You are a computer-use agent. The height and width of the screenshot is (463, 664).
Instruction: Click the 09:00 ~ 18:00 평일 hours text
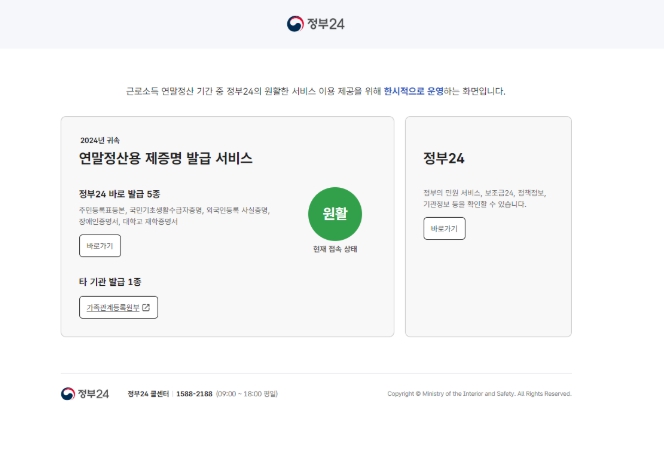coord(246,394)
